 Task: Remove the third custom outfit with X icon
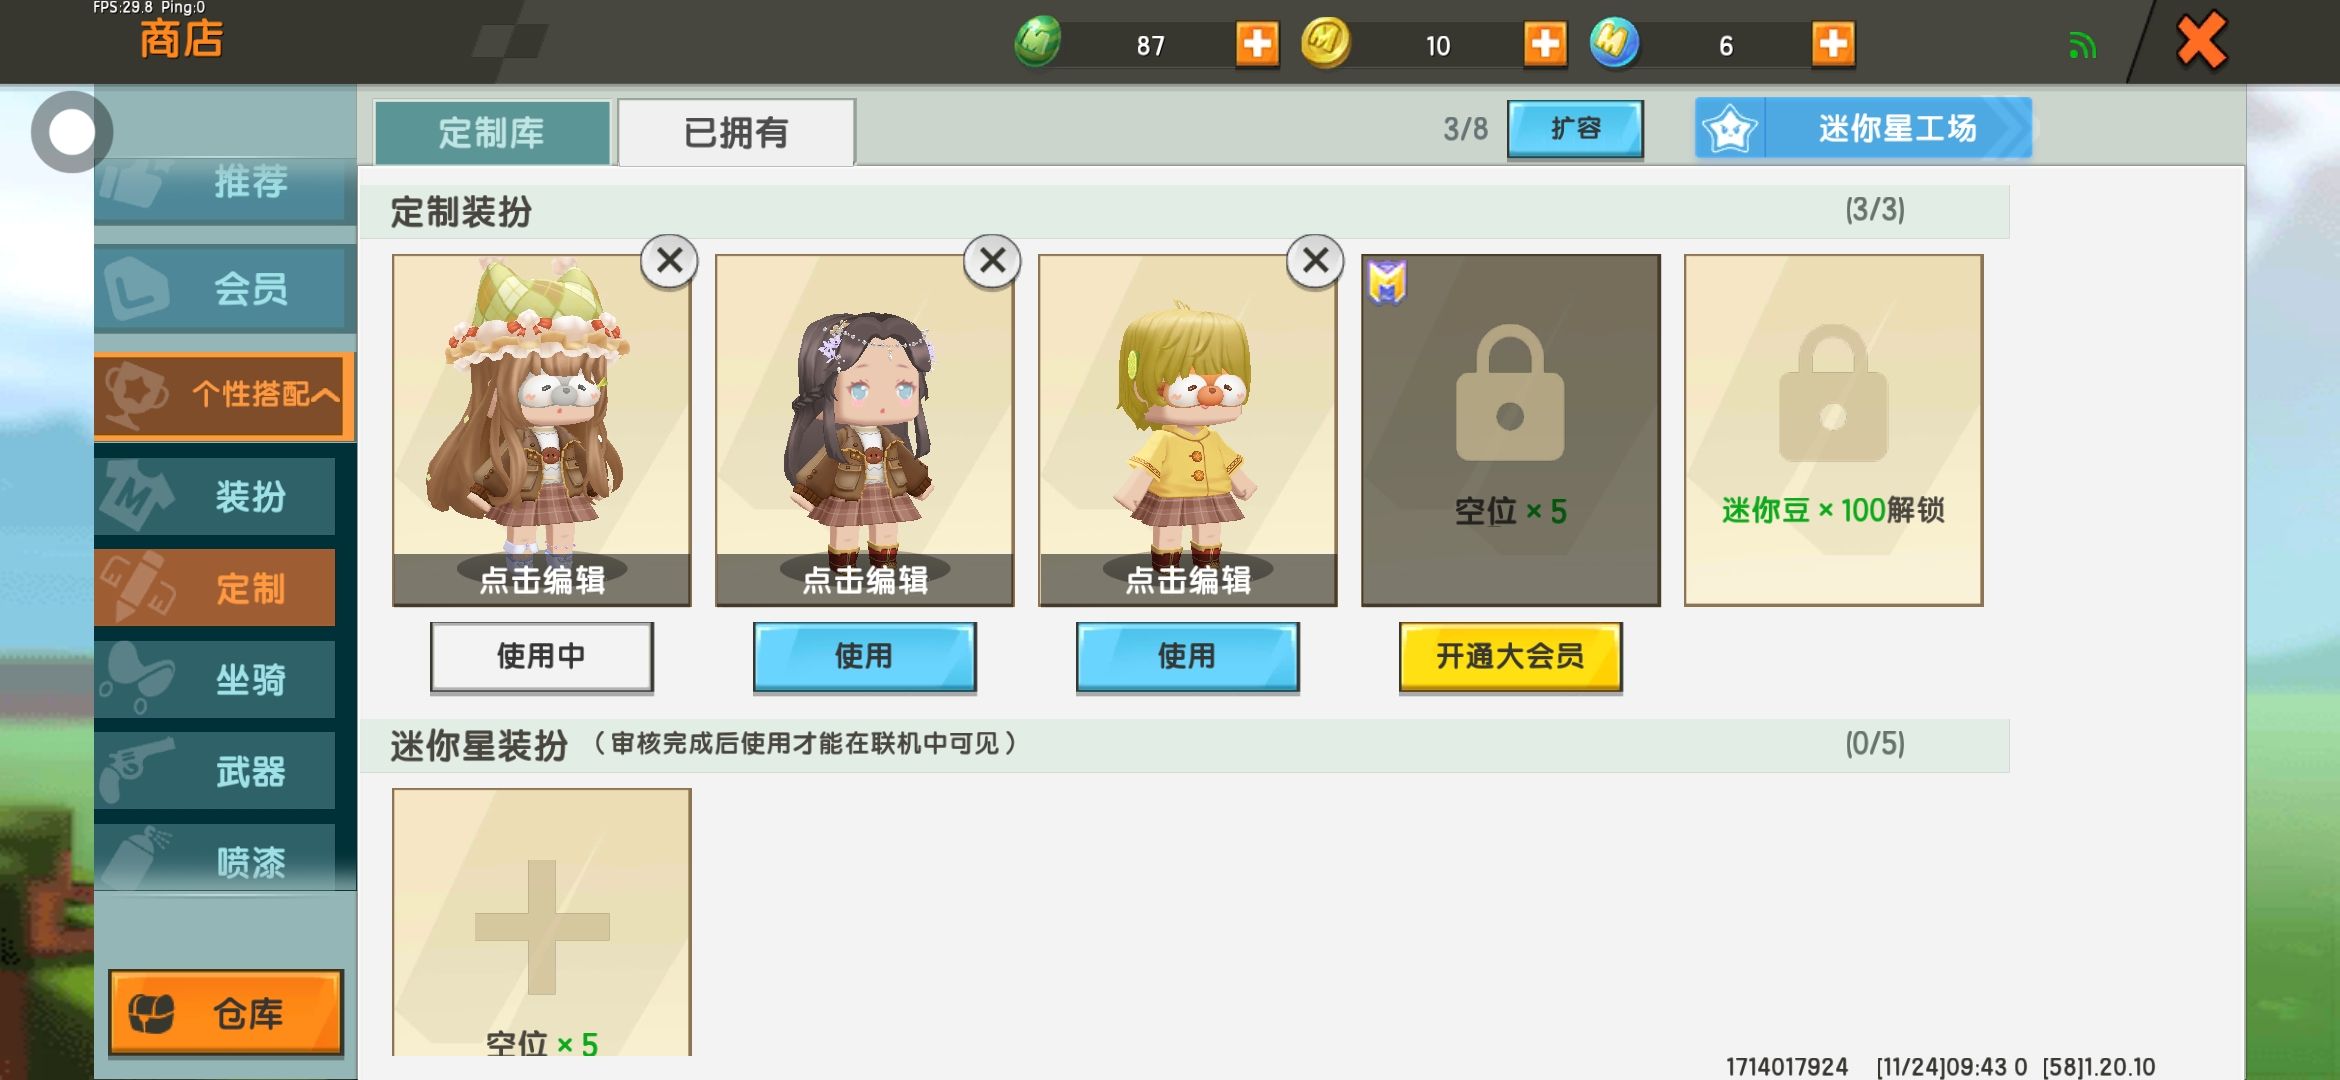pos(1315,261)
